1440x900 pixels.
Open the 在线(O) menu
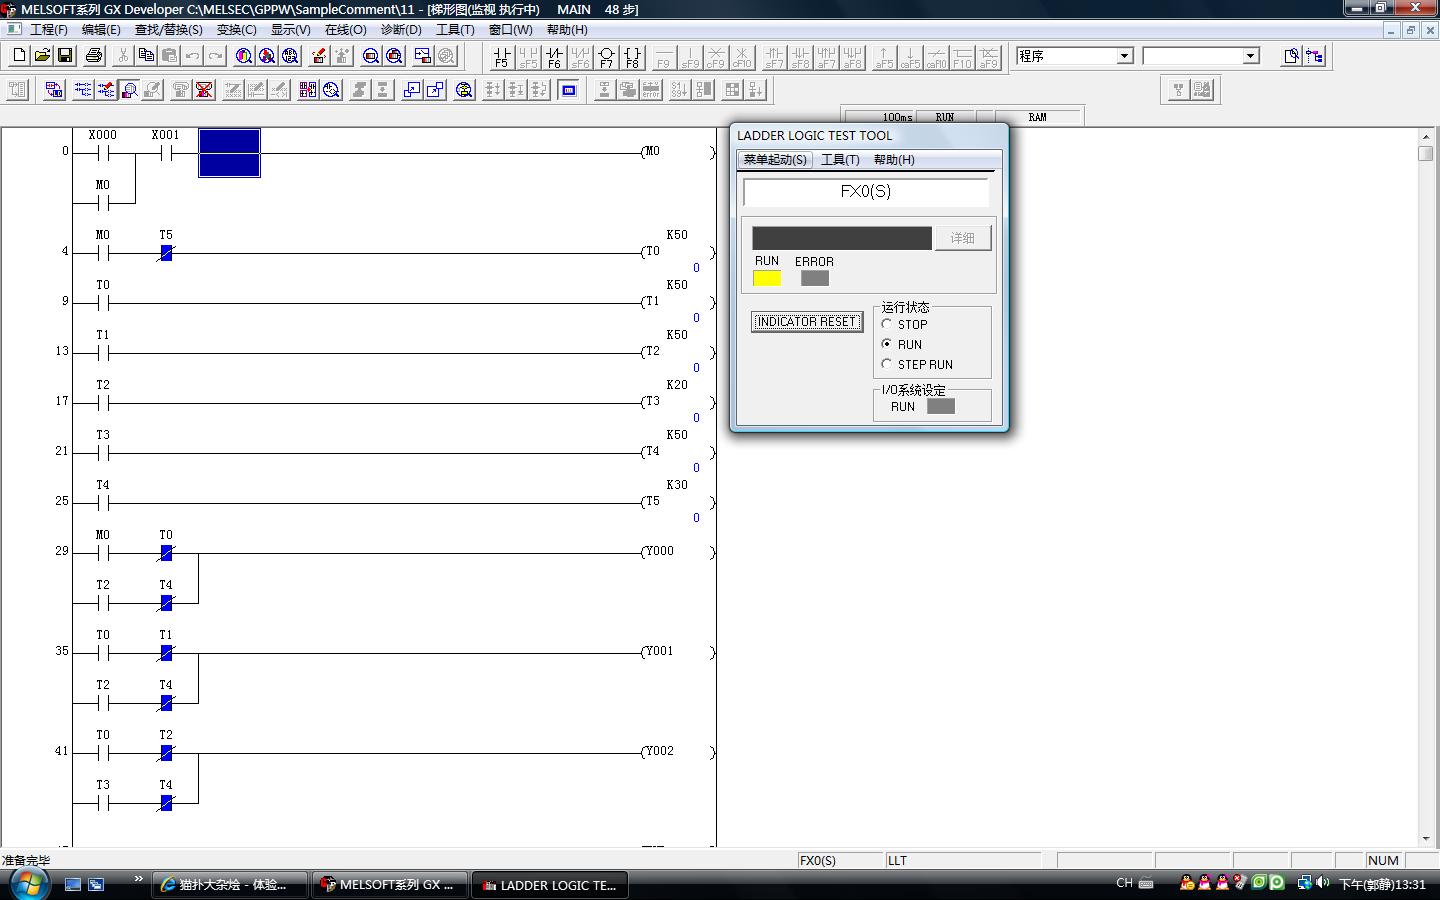pos(345,30)
